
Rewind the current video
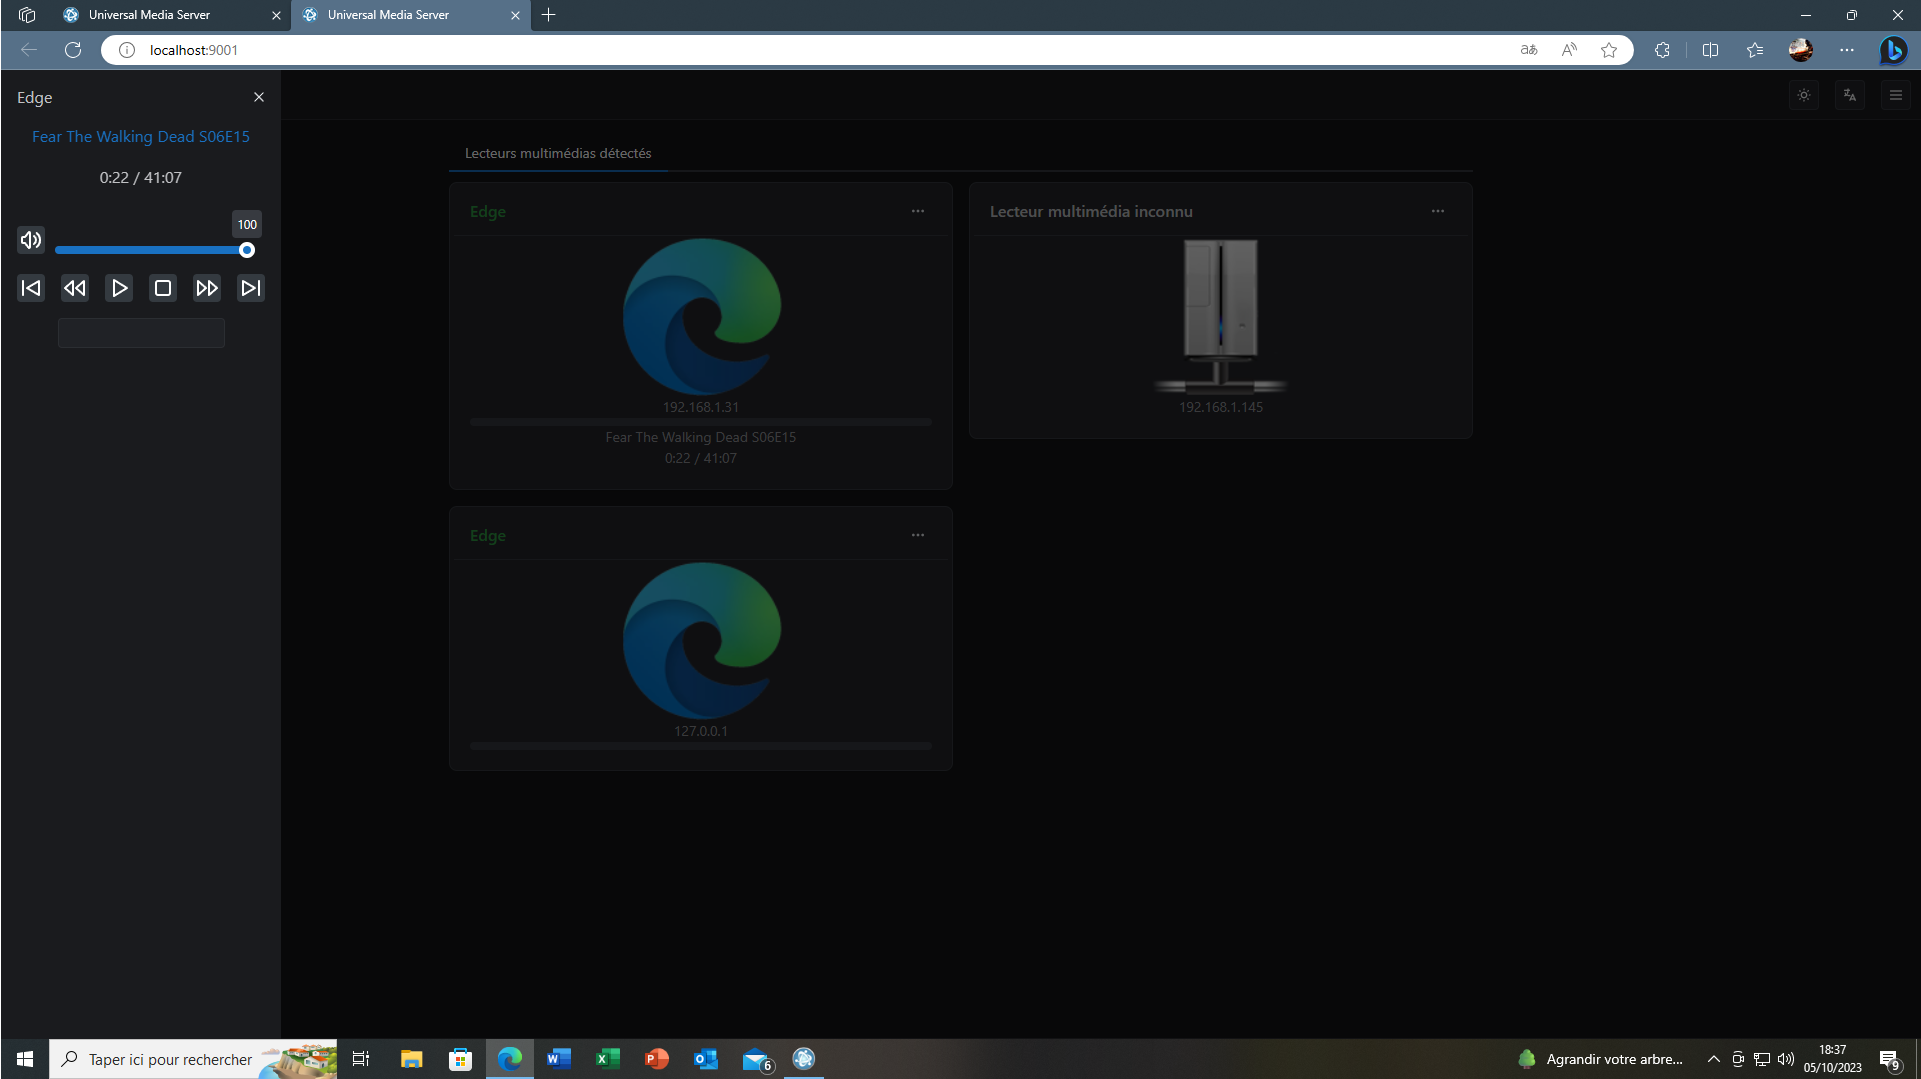(75, 288)
